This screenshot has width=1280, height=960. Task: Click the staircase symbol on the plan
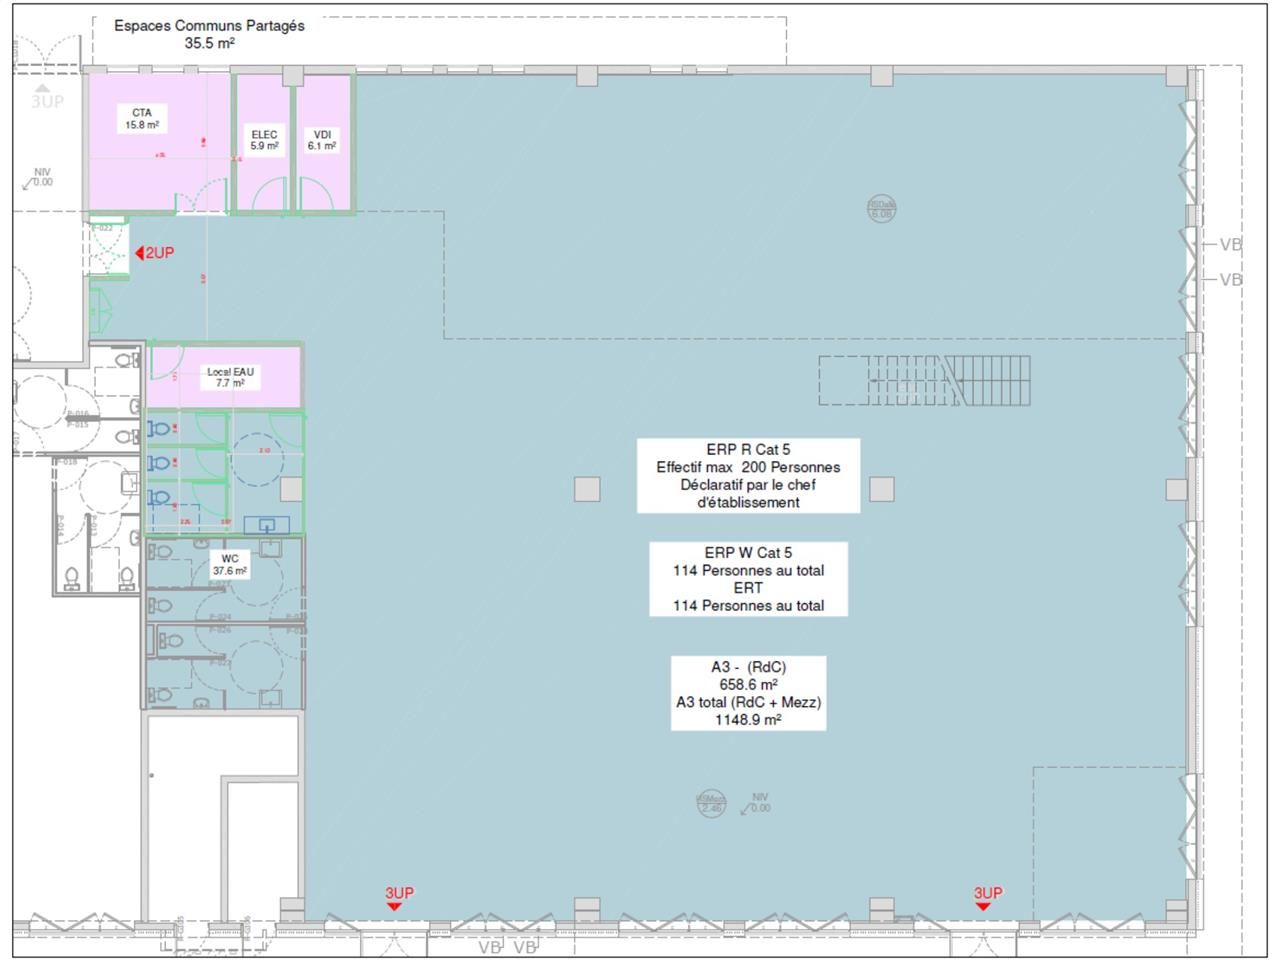tap(925, 383)
